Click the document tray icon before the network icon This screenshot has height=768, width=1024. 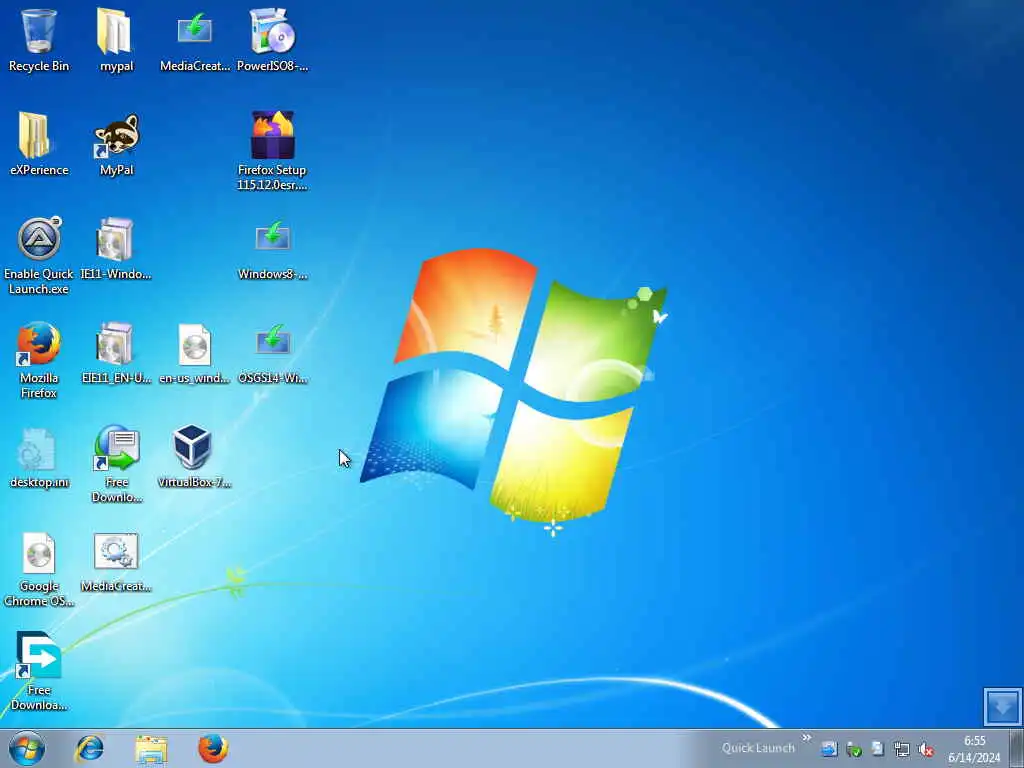tap(878, 750)
